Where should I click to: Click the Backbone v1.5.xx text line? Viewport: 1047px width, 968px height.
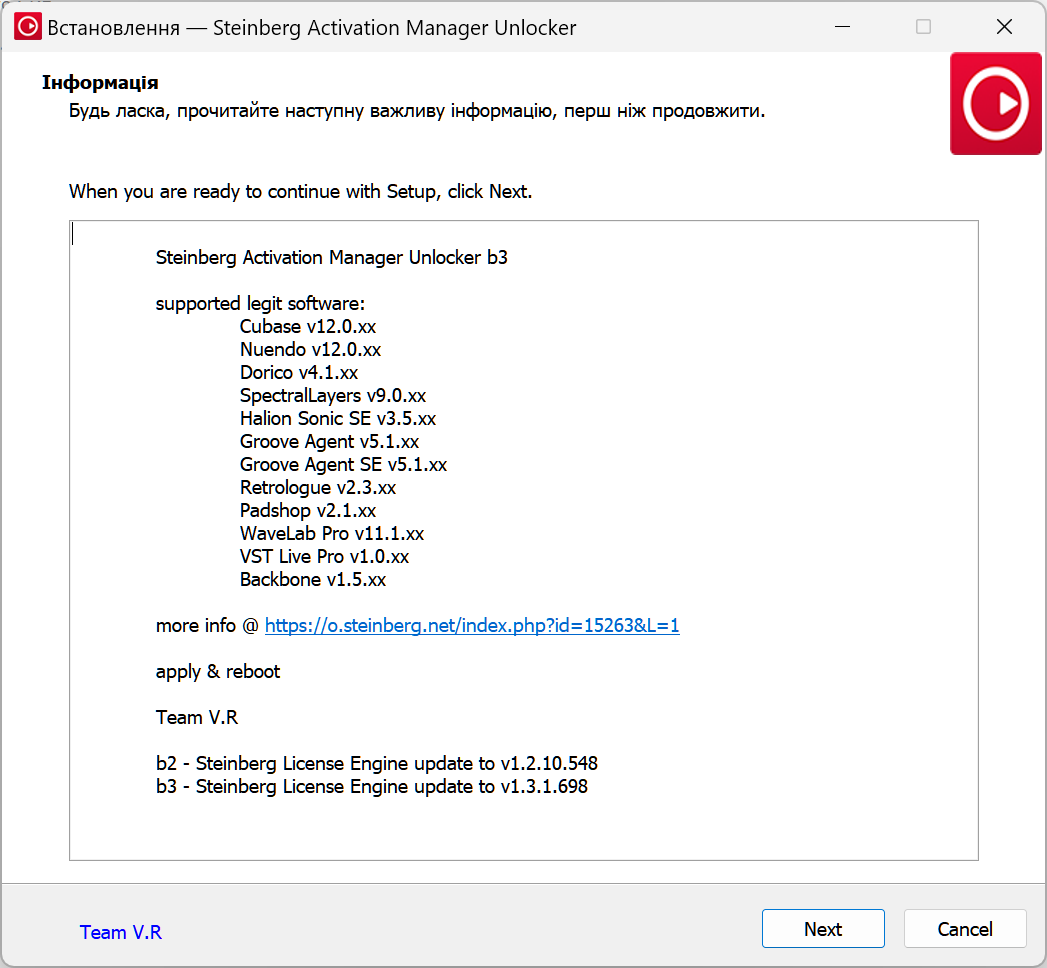coord(312,580)
